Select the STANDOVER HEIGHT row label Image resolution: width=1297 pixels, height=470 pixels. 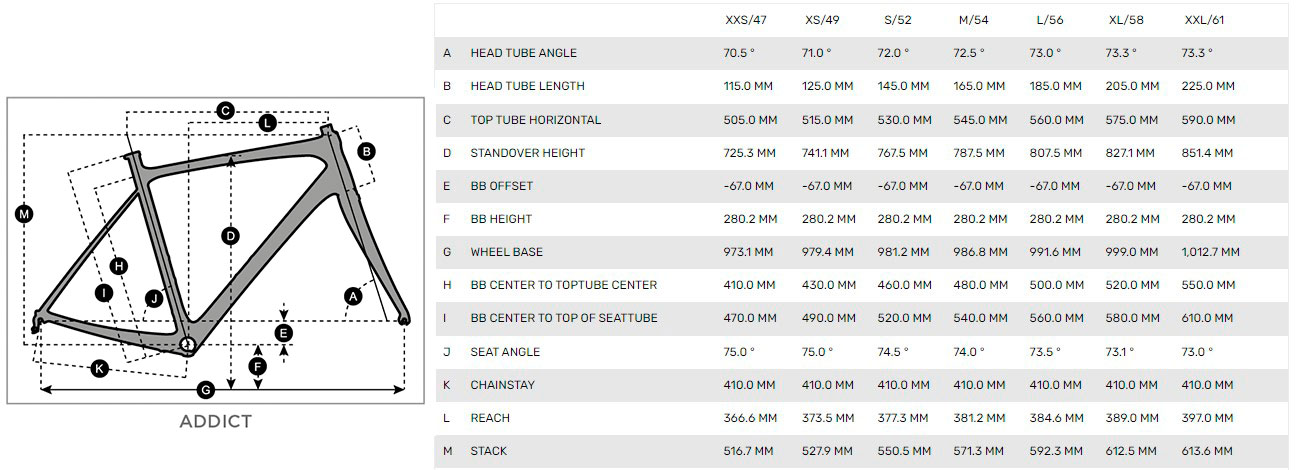click(x=527, y=153)
